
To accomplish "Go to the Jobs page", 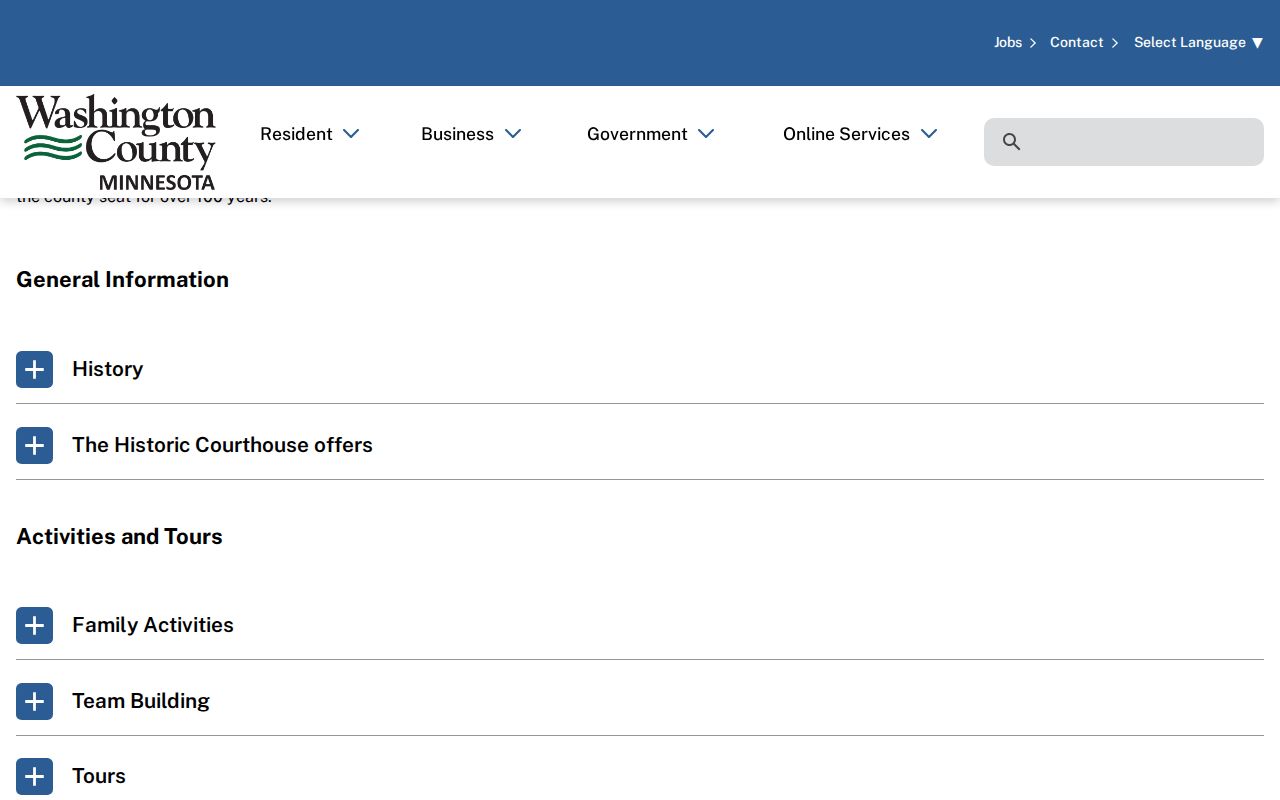I will point(1008,42).
